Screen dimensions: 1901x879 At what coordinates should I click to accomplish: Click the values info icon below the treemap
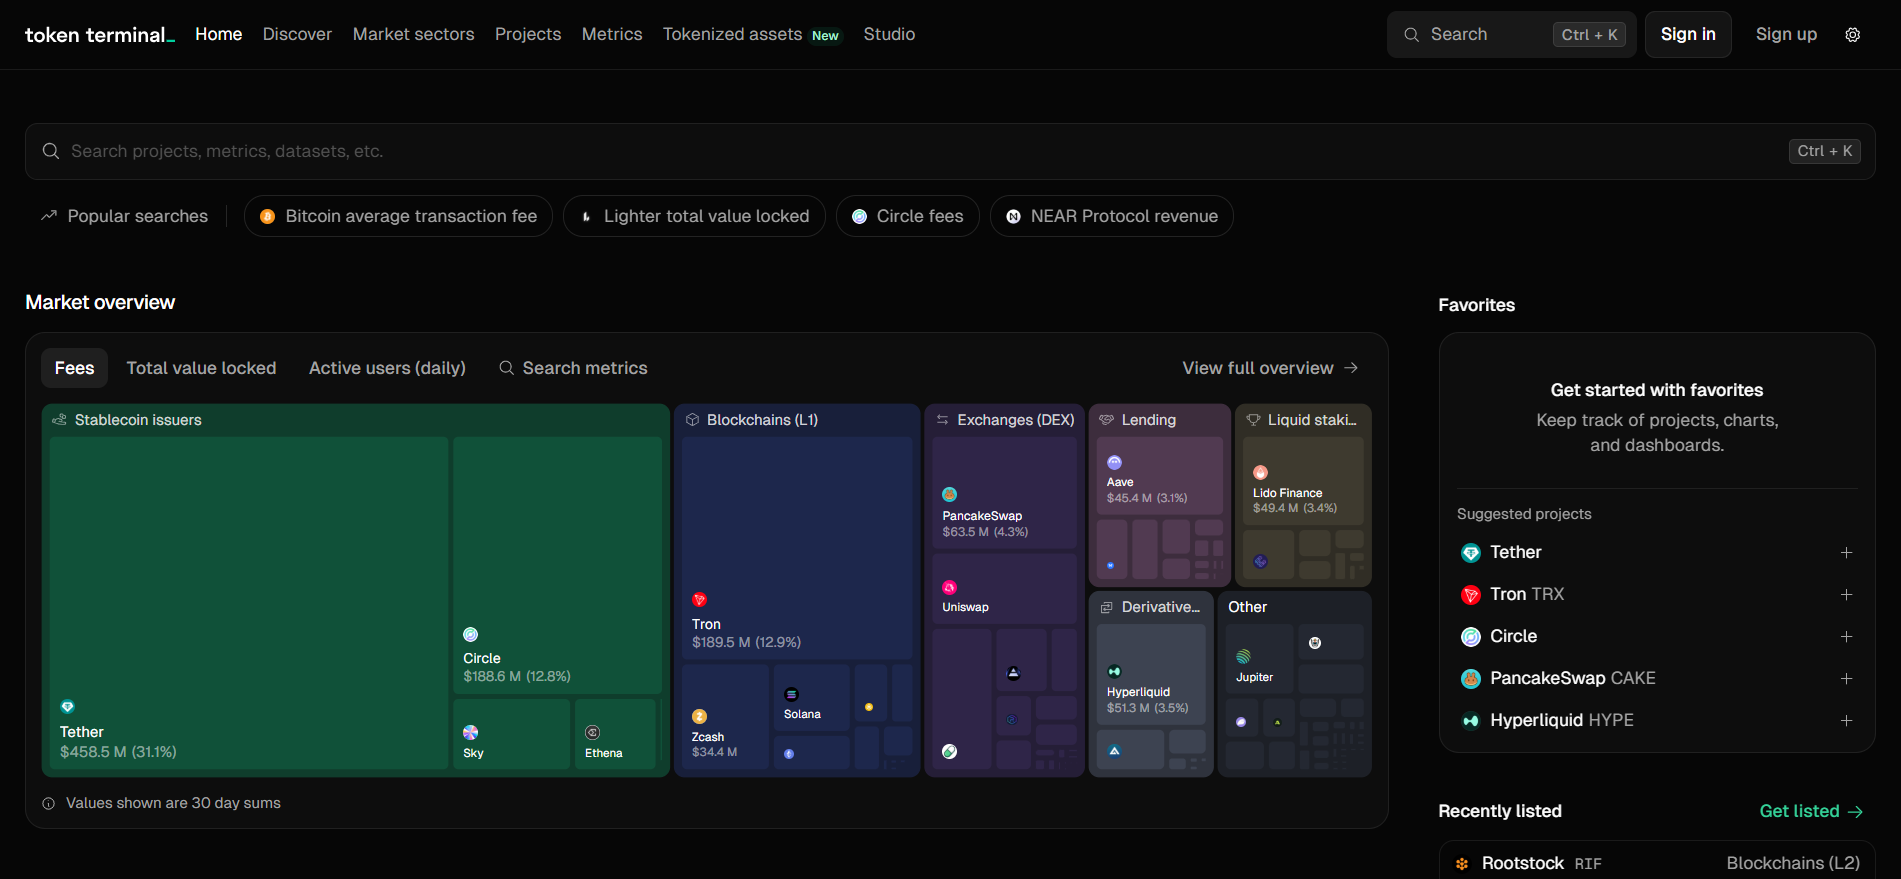(x=48, y=804)
